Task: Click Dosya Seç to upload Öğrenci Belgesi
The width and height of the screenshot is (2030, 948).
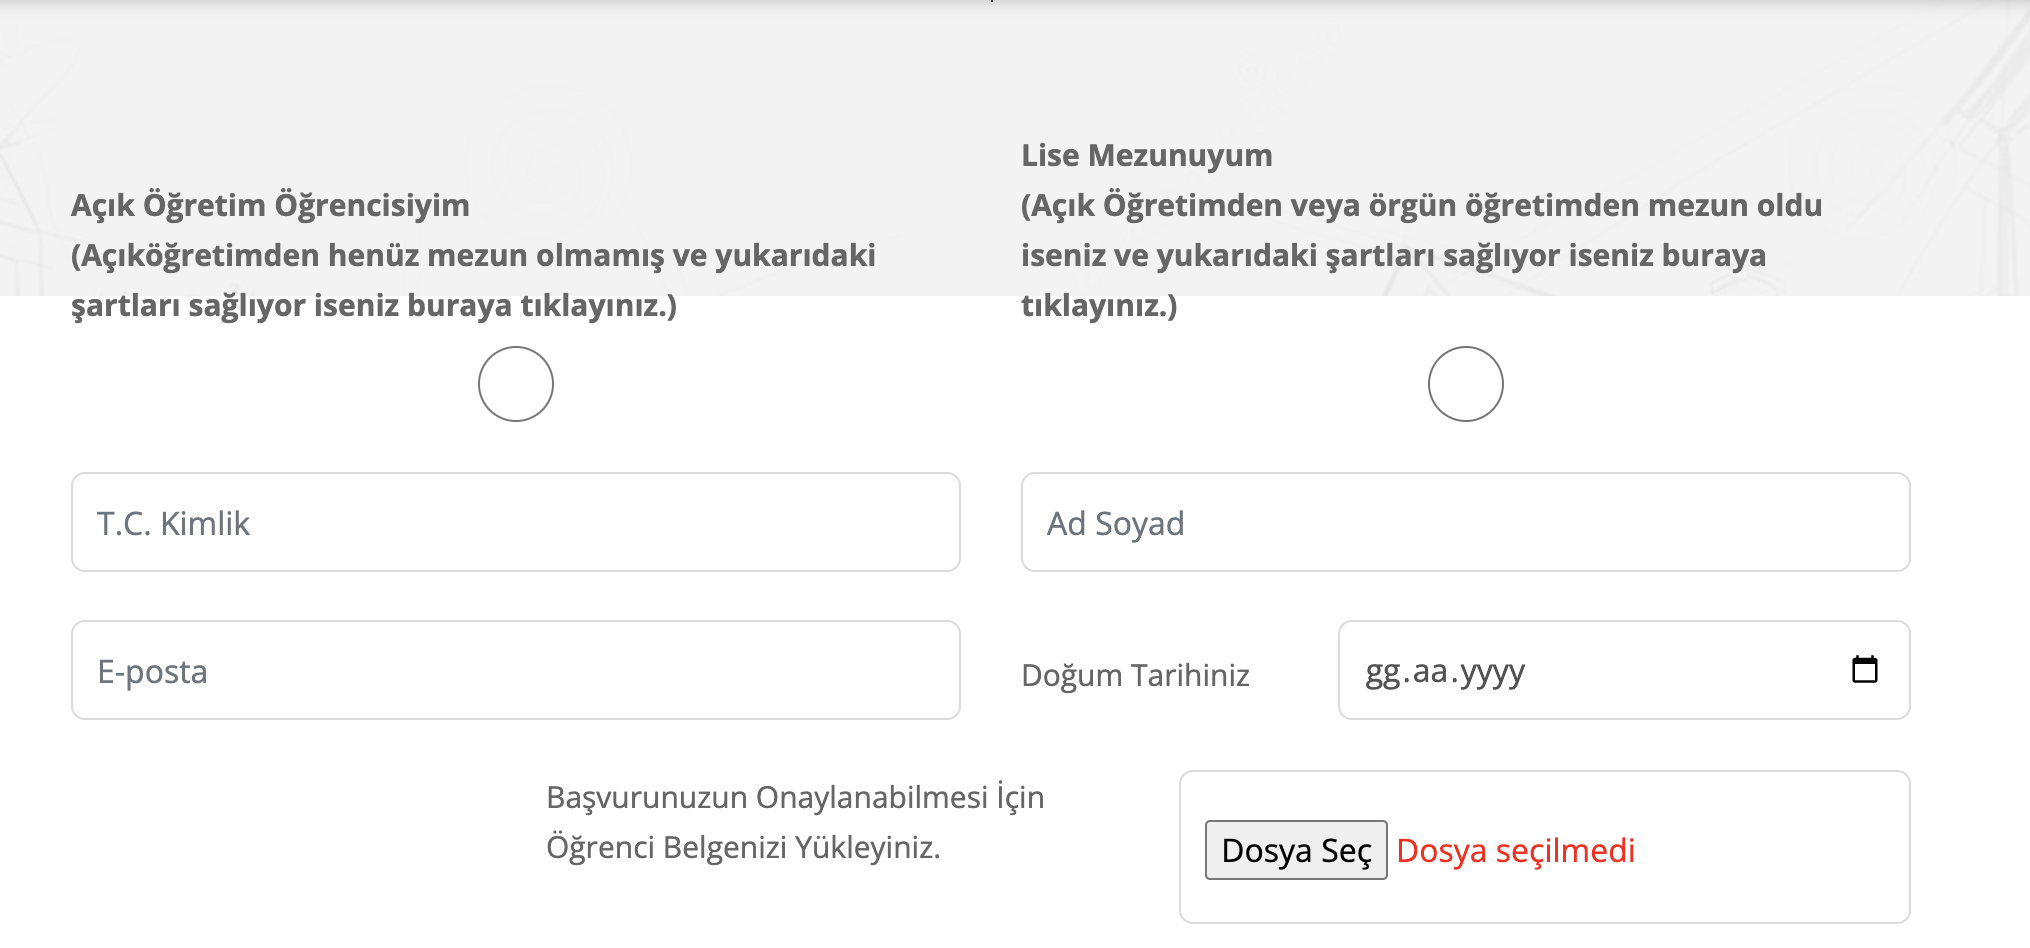Action: (x=1295, y=849)
